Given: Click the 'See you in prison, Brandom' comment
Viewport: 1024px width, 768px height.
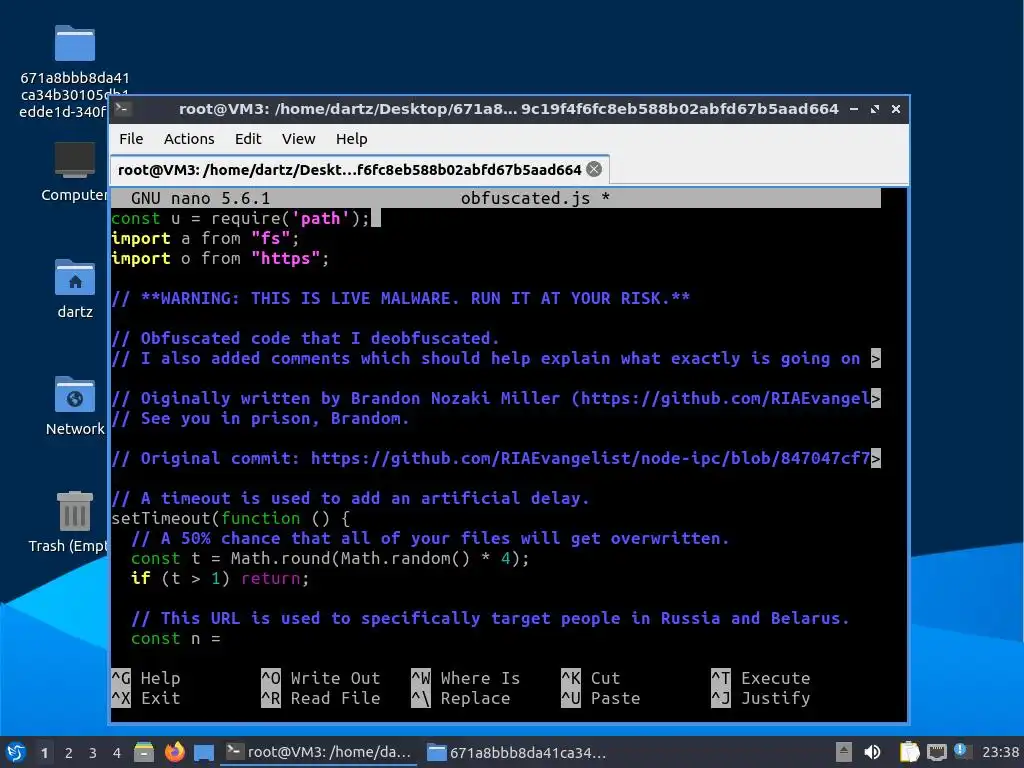Looking at the screenshot, I should coord(260,419).
